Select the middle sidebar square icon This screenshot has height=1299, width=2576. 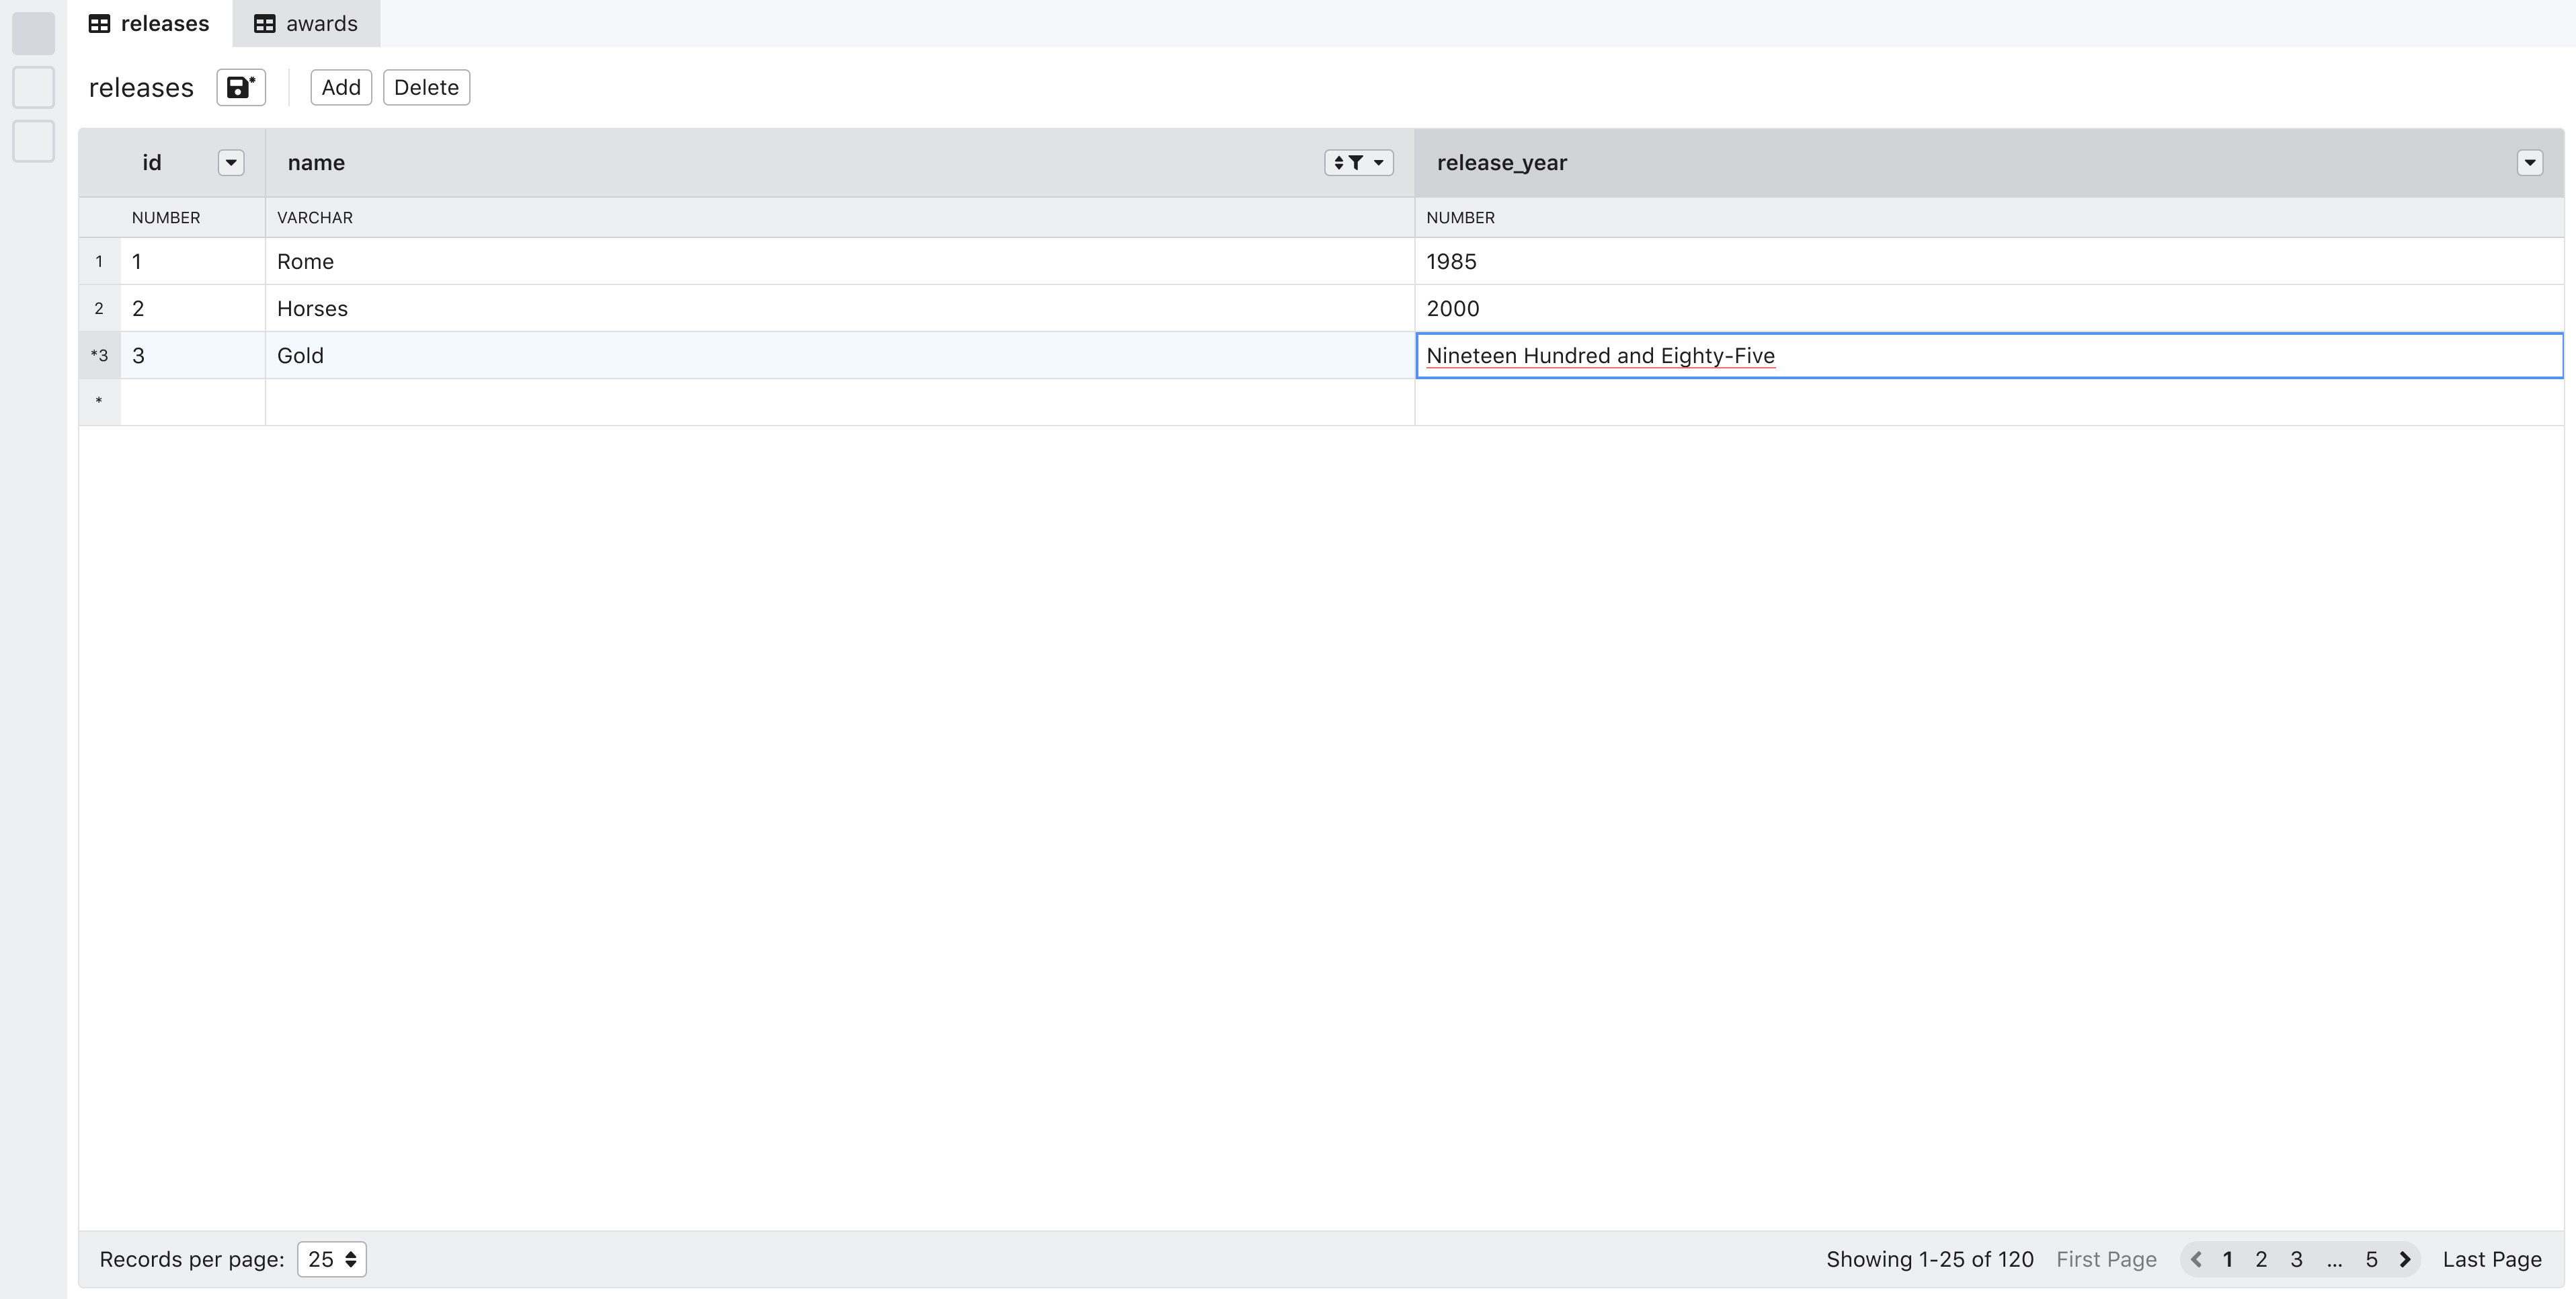[33, 87]
